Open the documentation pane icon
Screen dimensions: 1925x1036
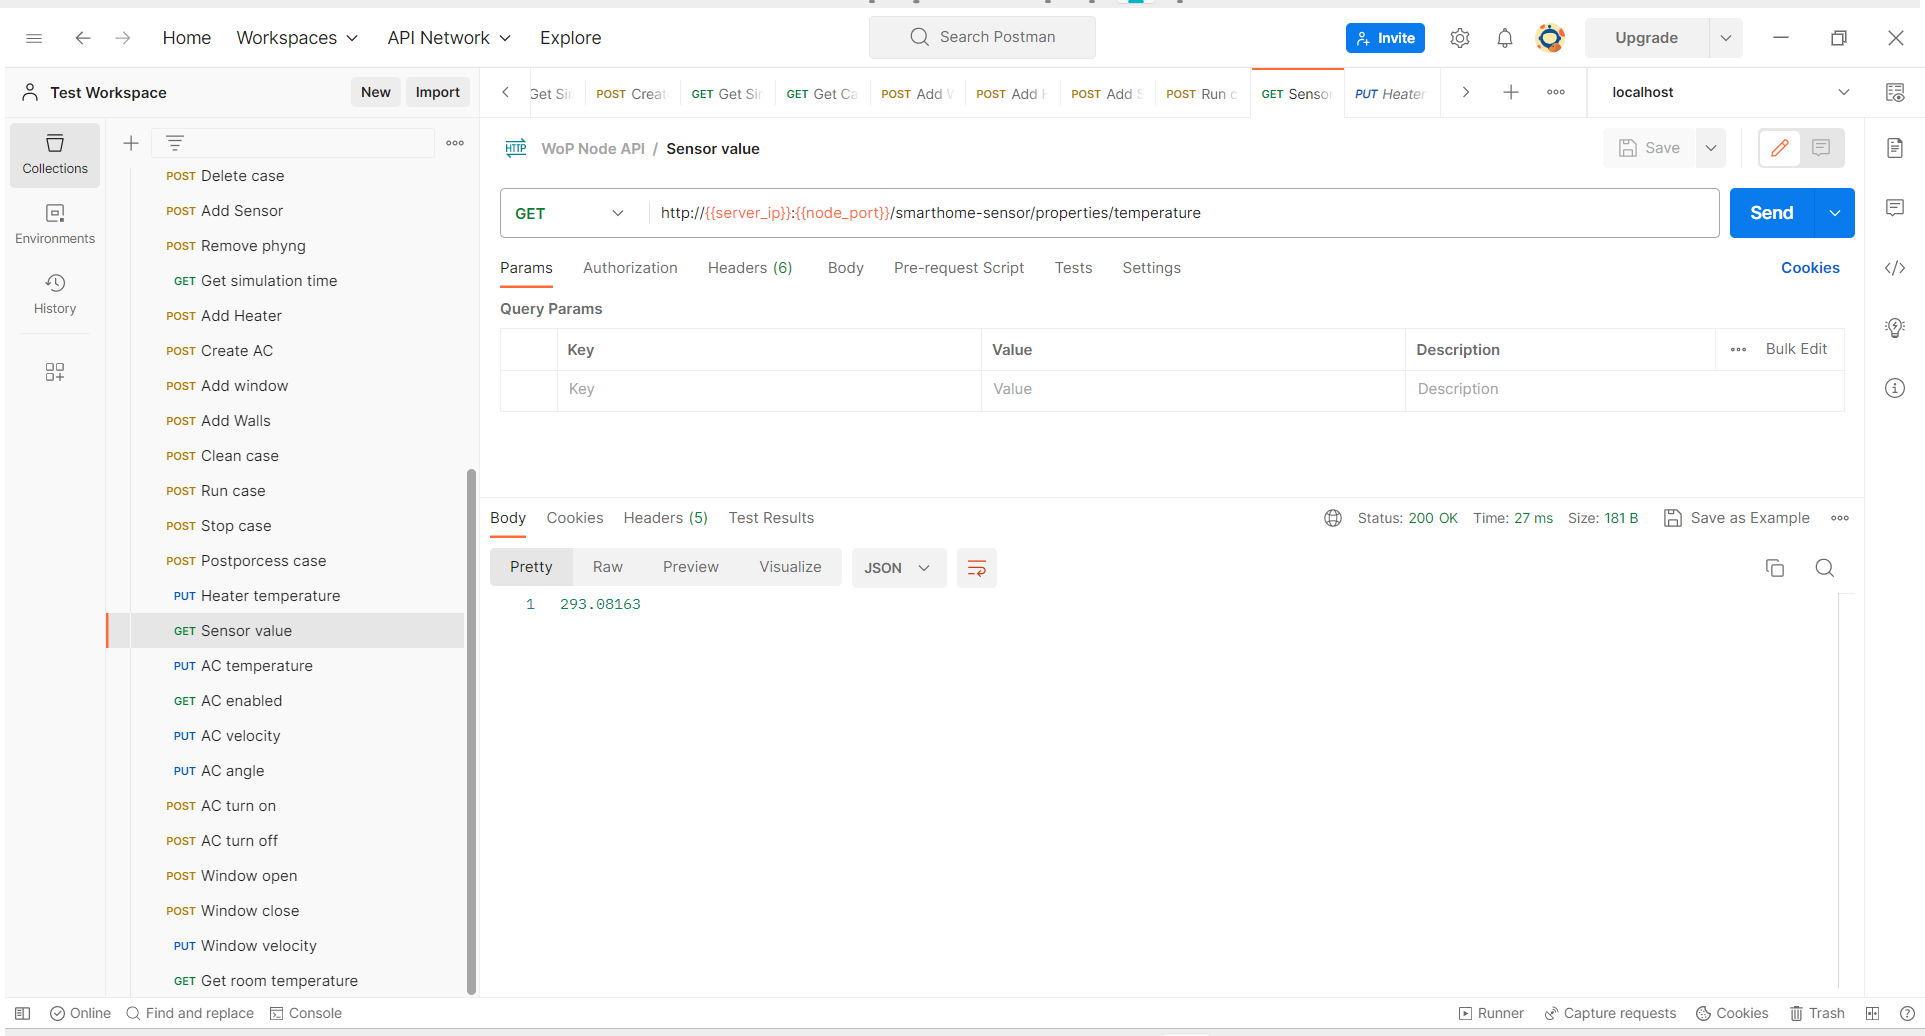[1895, 148]
